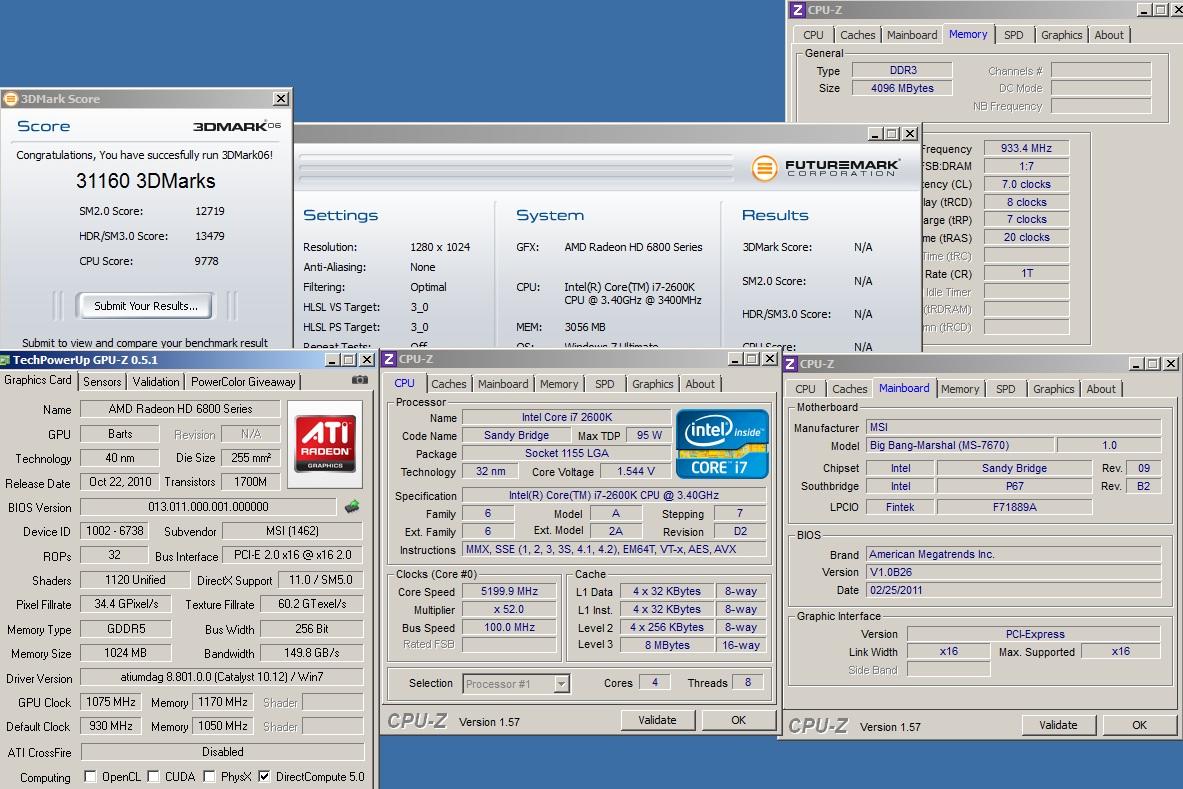Image resolution: width=1183 pixels, height=789 pixels.
Task: Select Graphics Card tab in GPU-Z
Action: point(38,380)
